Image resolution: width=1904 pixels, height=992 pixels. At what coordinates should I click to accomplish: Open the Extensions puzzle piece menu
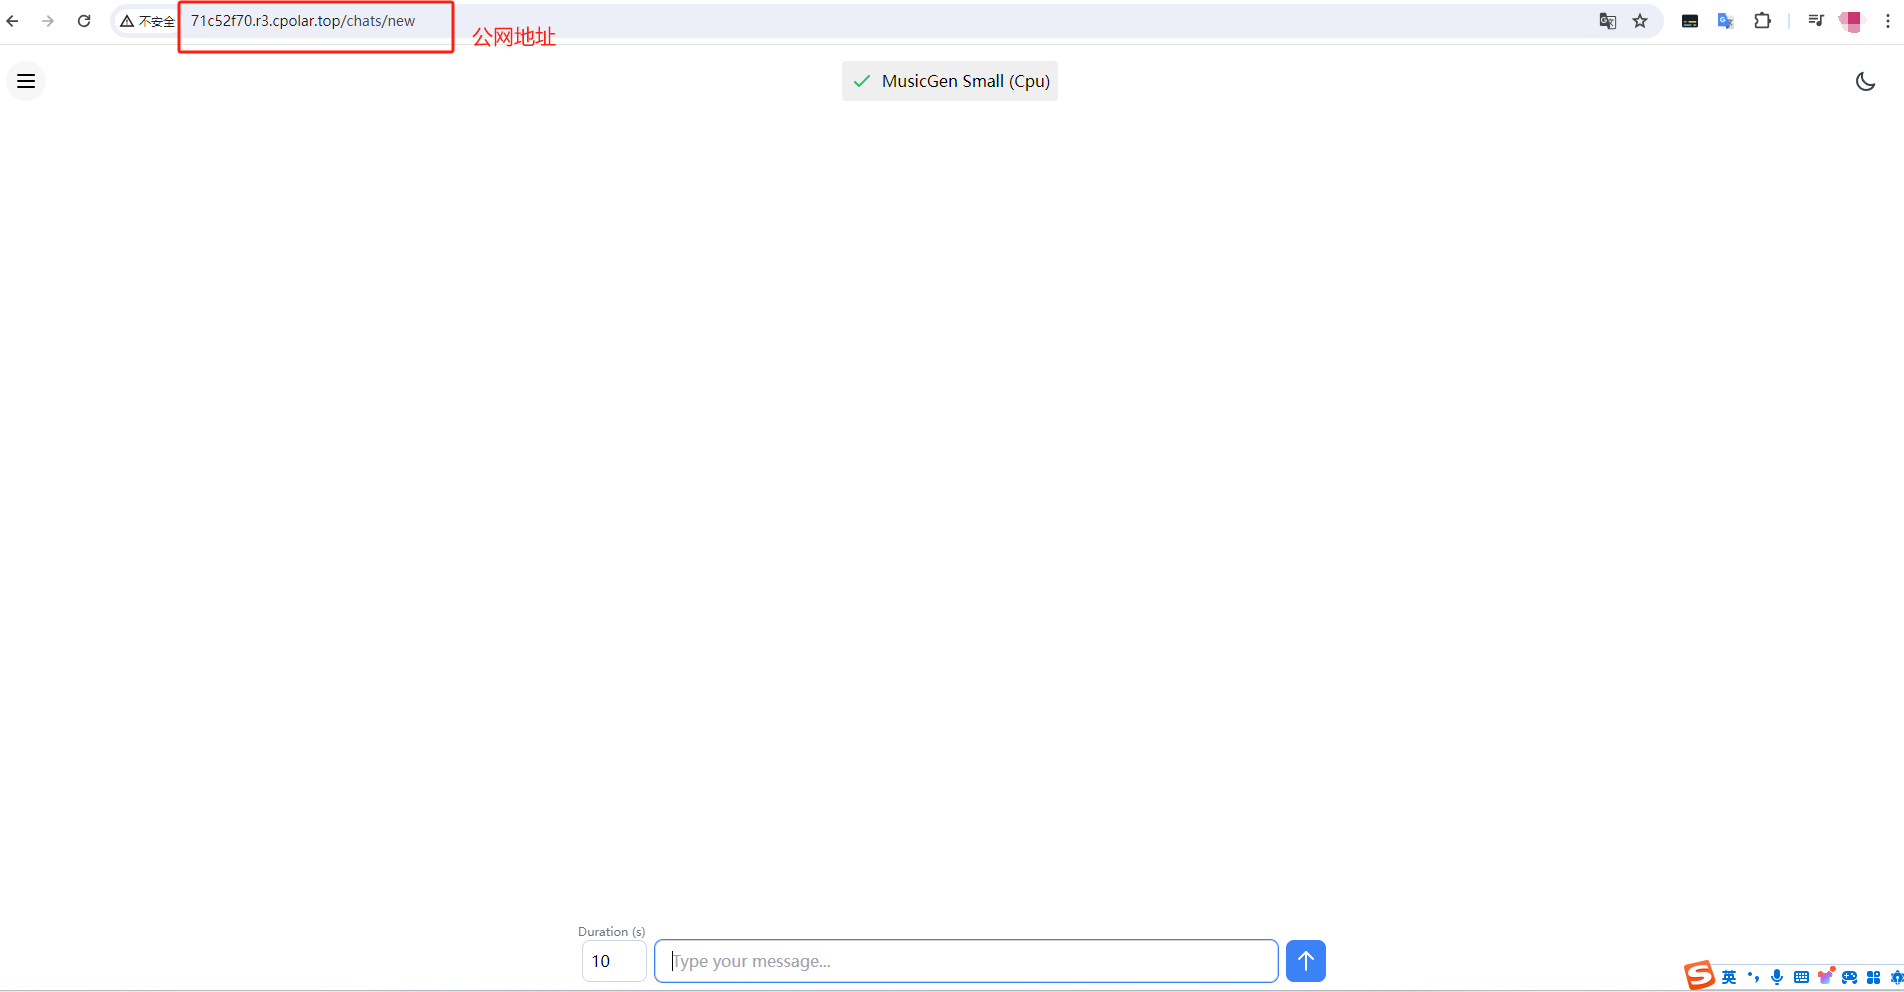[1762, 21]
